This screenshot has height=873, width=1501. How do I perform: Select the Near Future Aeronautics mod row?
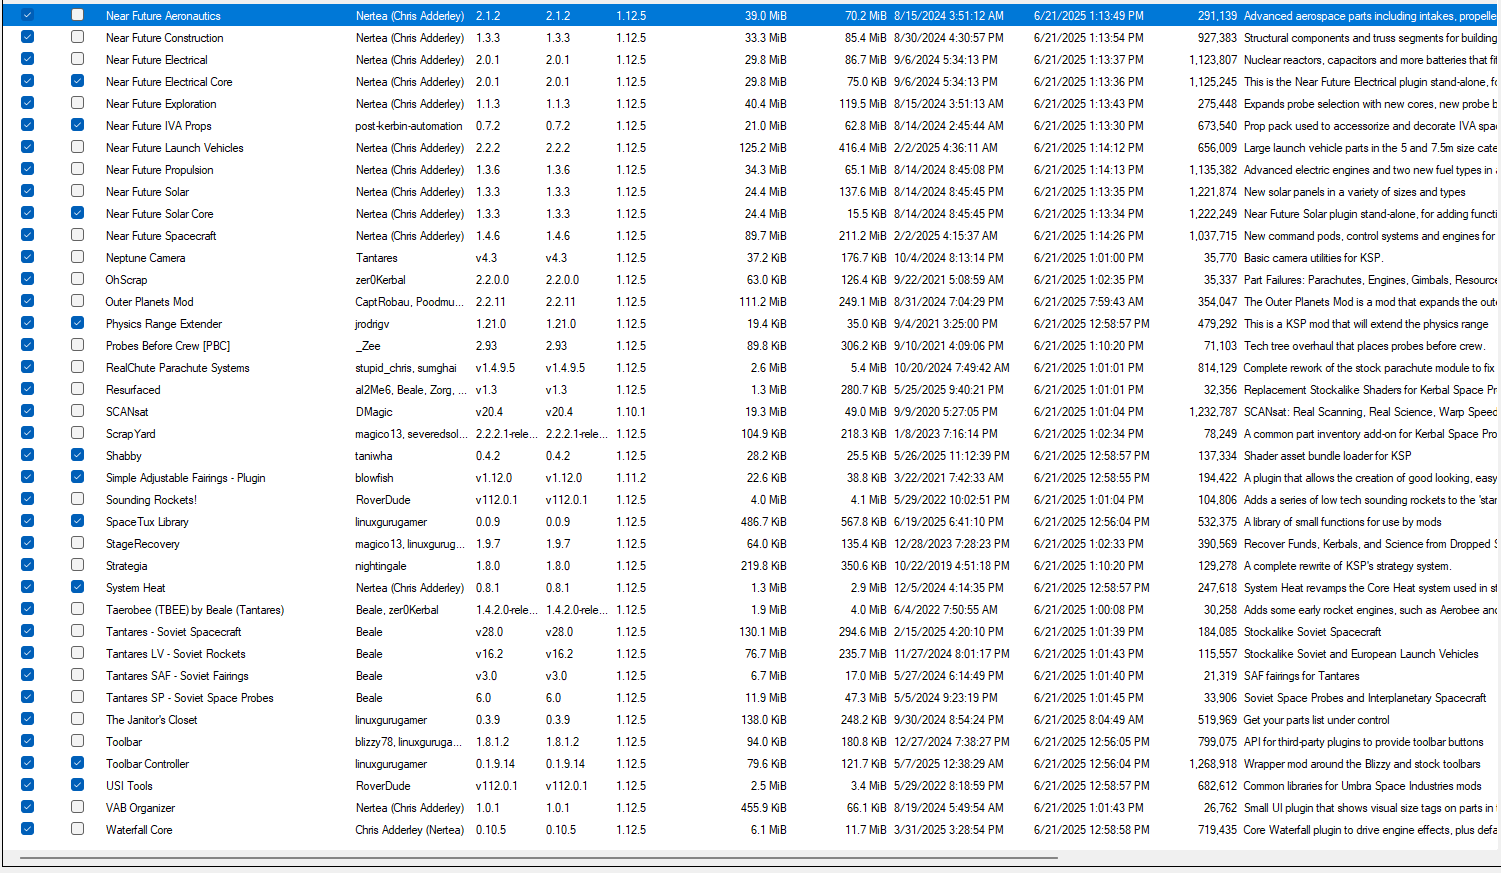tap(750, 15)
